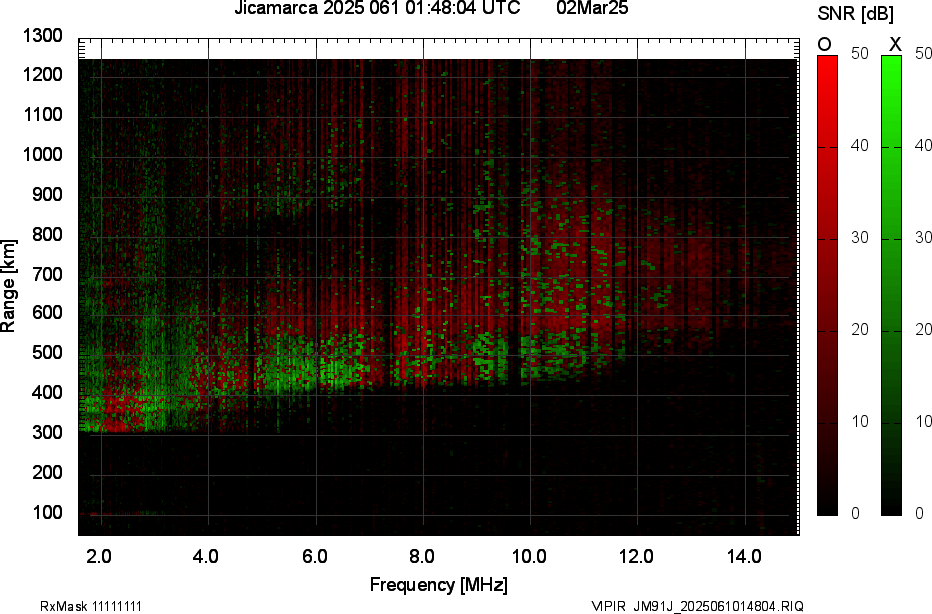The width and height of the screenshot is (932, 614).
Task: Click the 500 range tick label
Action: (x=47, y=352)
